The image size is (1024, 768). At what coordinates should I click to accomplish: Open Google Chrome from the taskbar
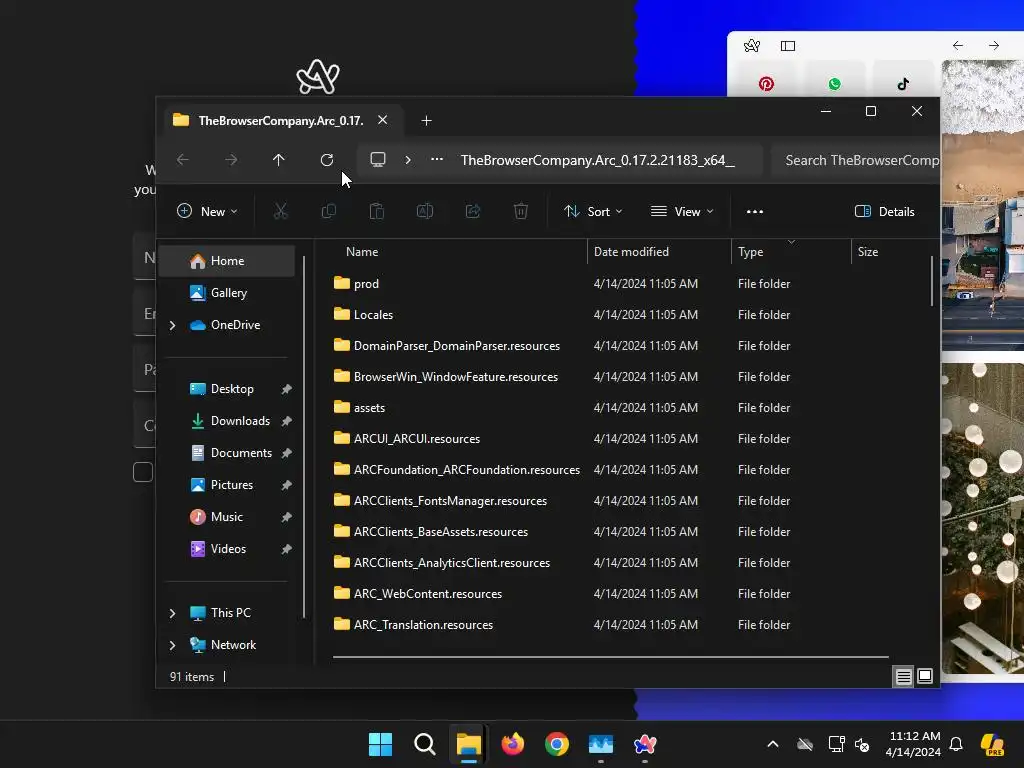point(557,744)
